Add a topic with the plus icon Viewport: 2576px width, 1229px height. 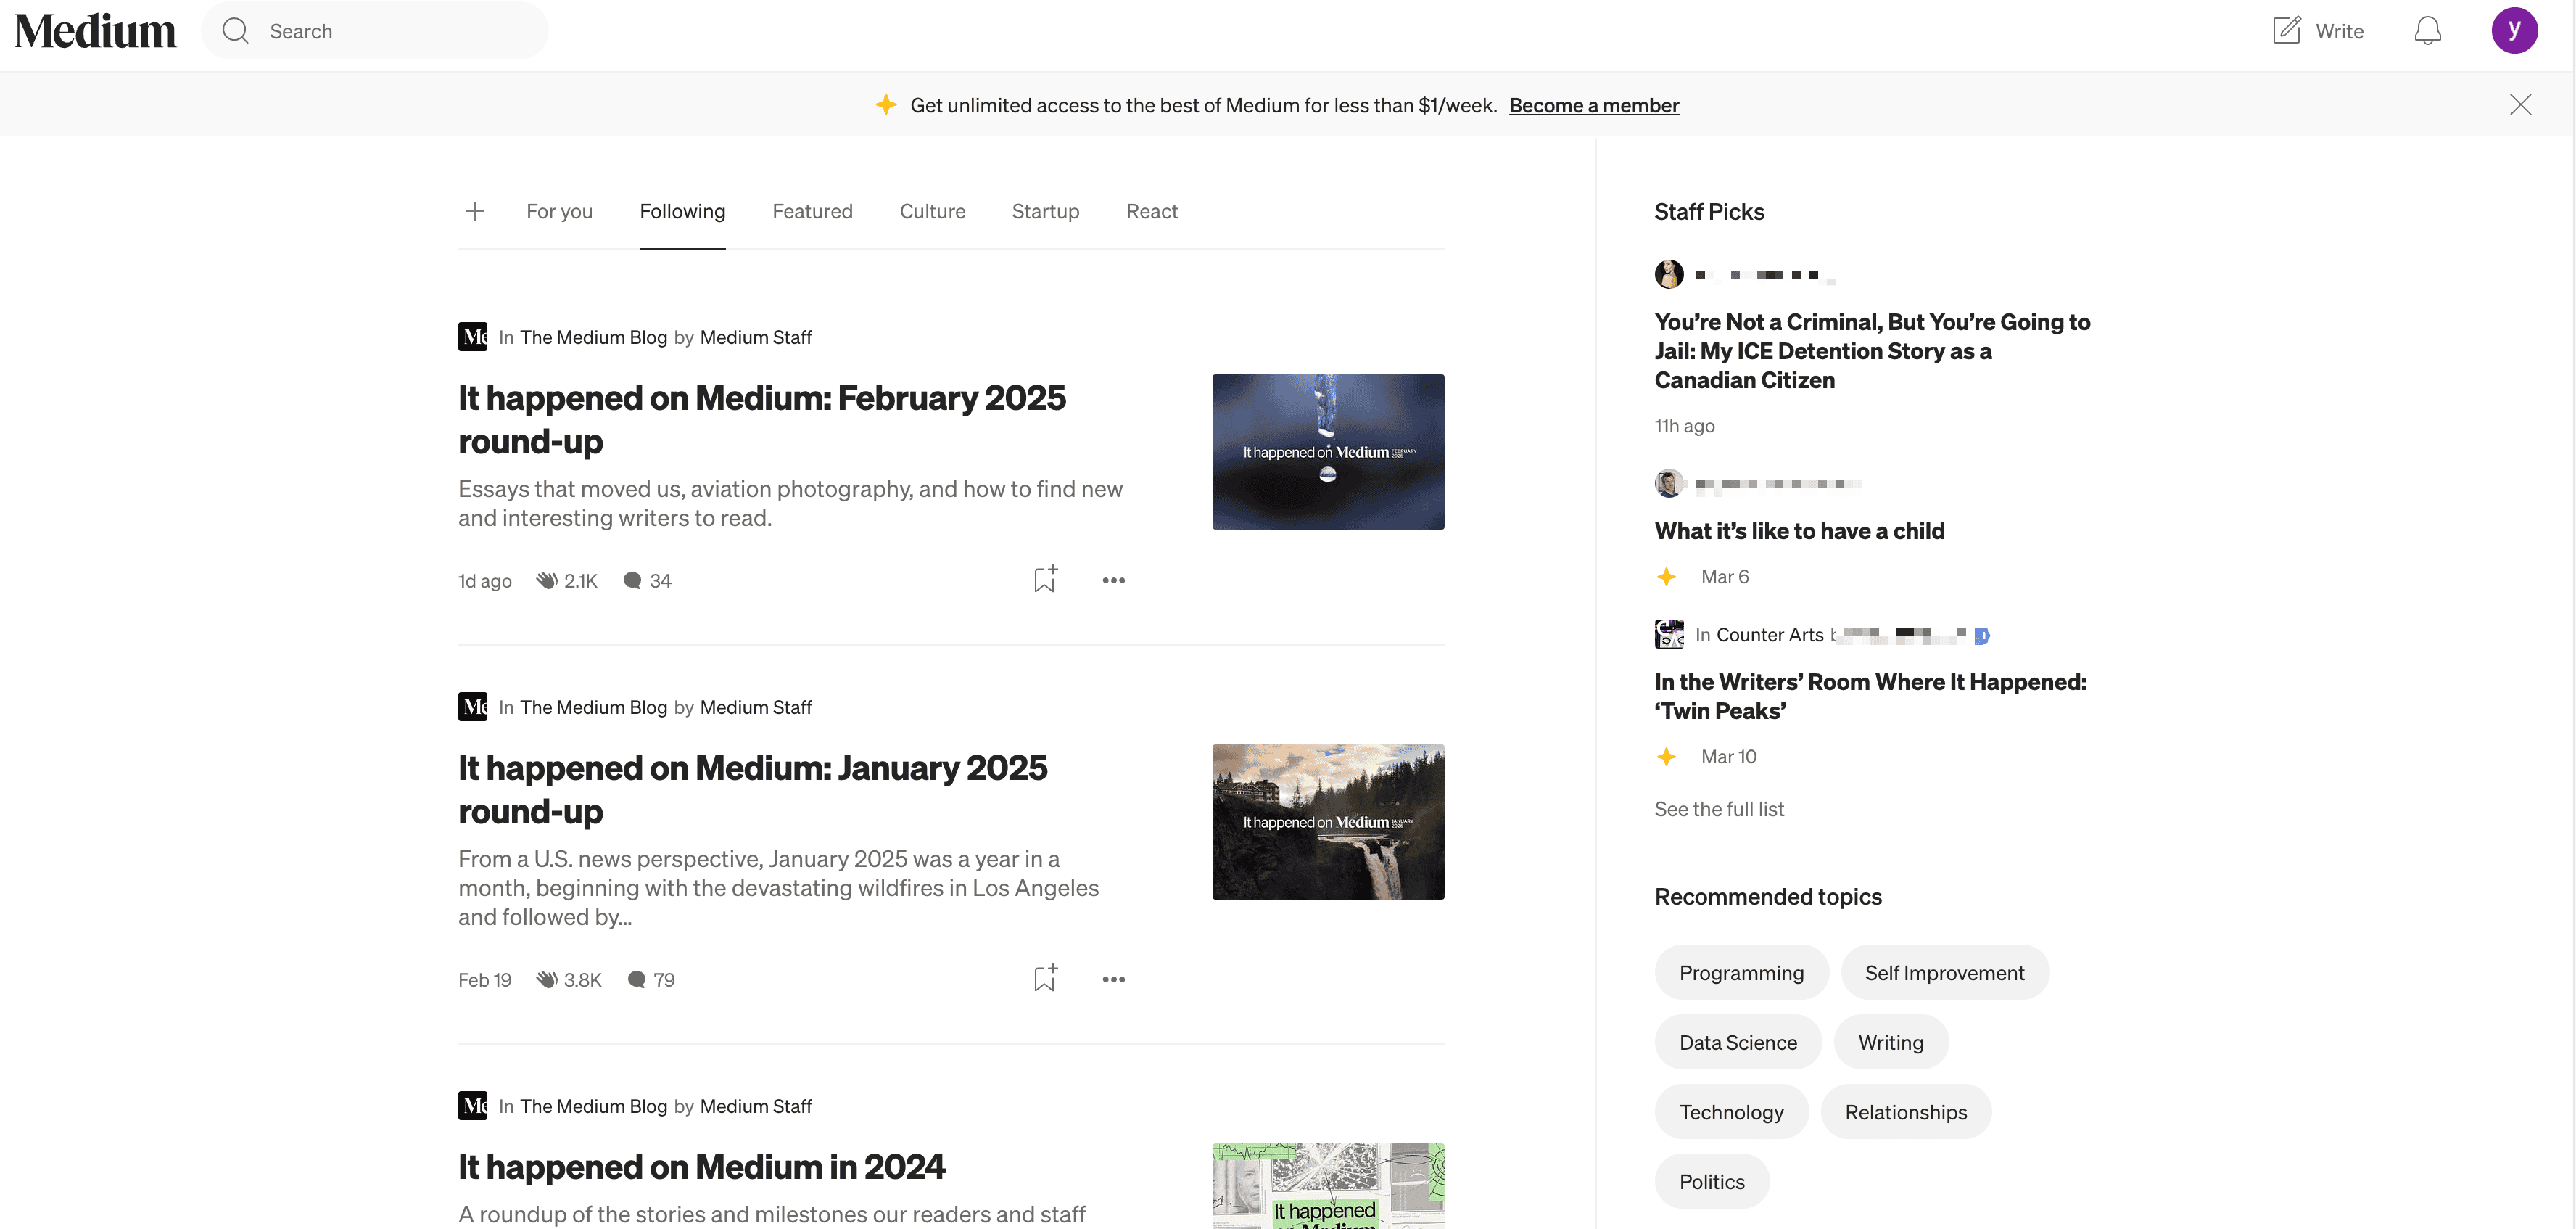475,211
